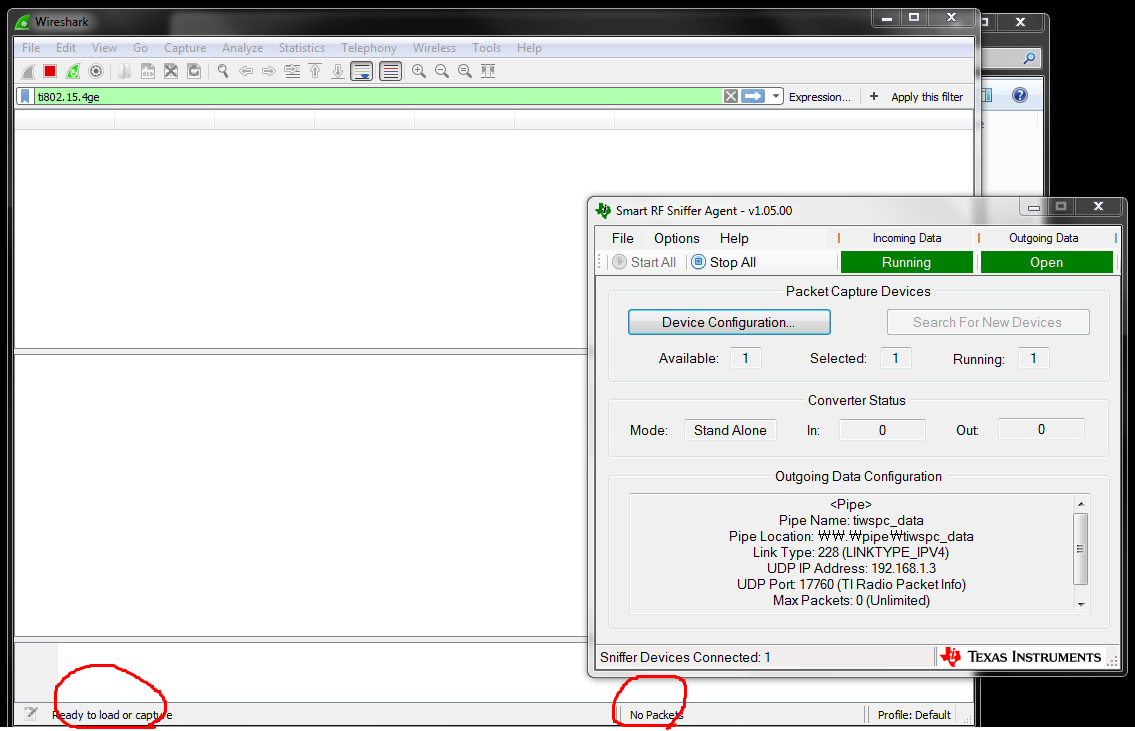Click Start All in Sniffer Agent
This screenshot has height=731, width=1135.
[x=644, y=262]
